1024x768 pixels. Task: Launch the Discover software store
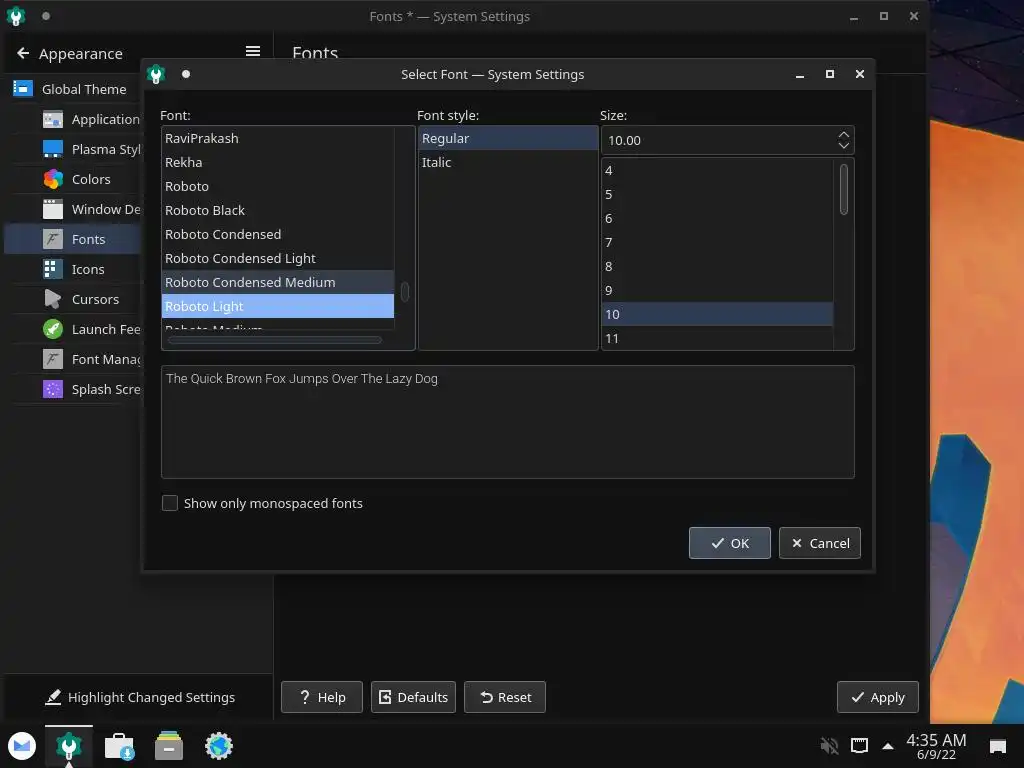[x=120, y=746]
